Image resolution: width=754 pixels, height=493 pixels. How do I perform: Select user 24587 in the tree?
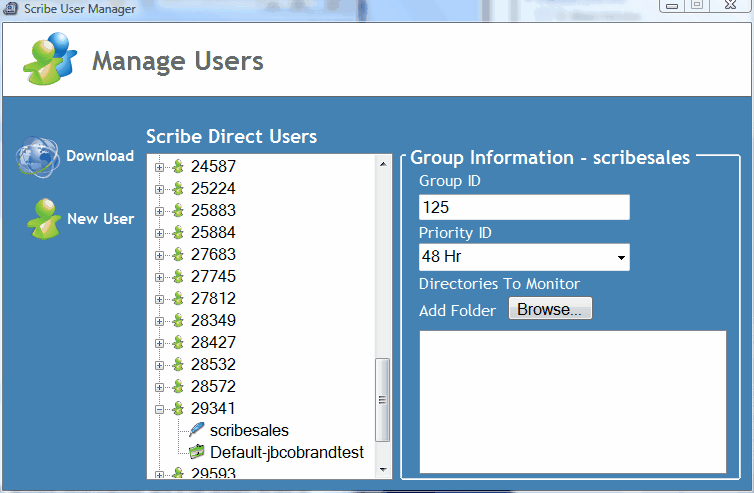213,166
